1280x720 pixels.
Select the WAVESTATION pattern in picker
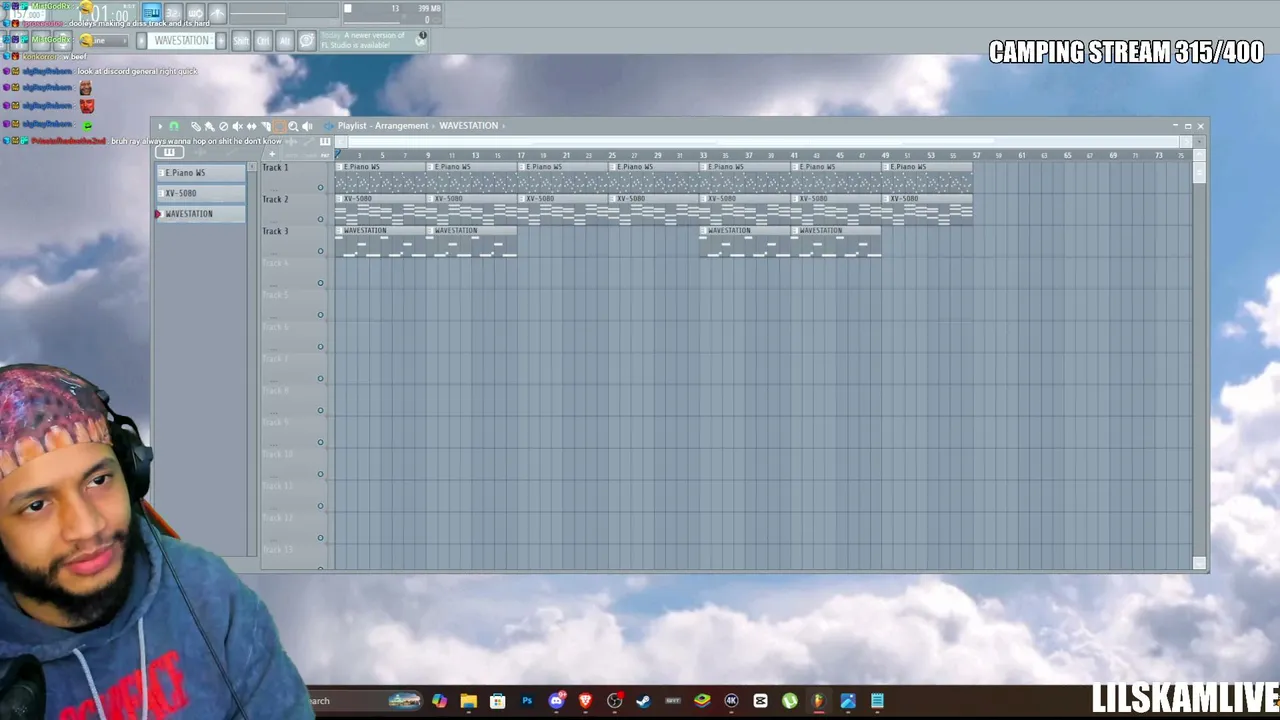click(200, 214)
